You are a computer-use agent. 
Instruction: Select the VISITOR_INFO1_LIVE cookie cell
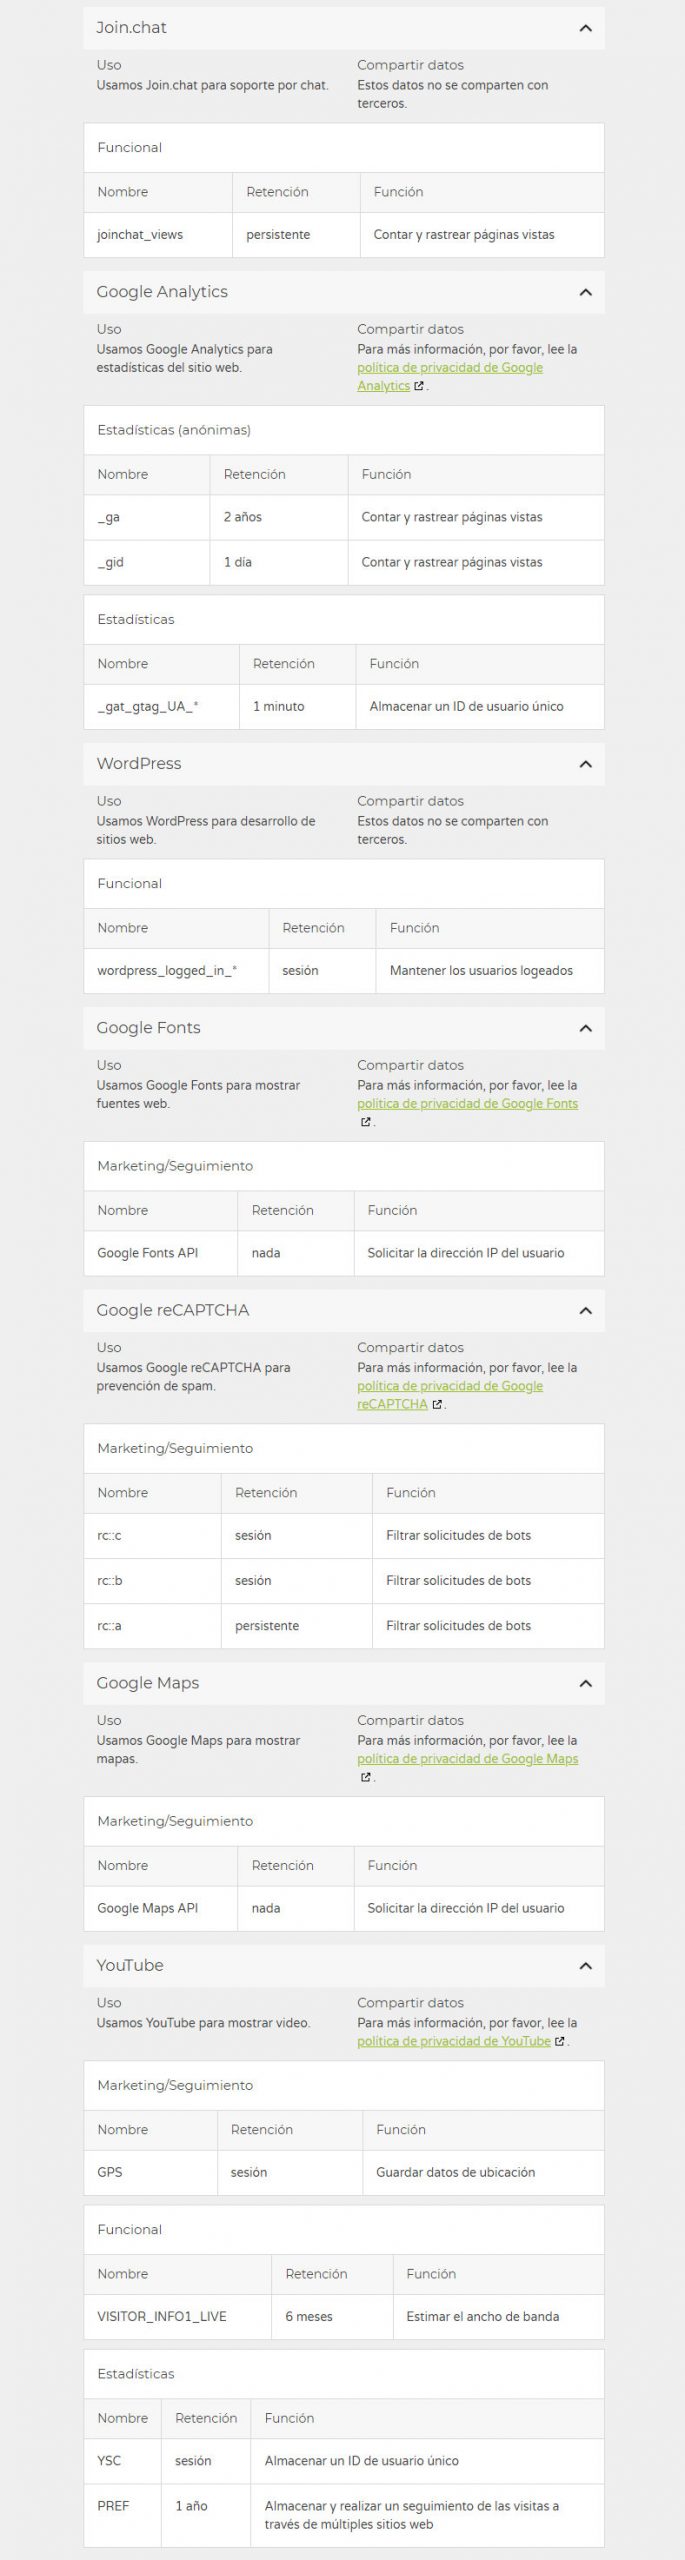177,2316
